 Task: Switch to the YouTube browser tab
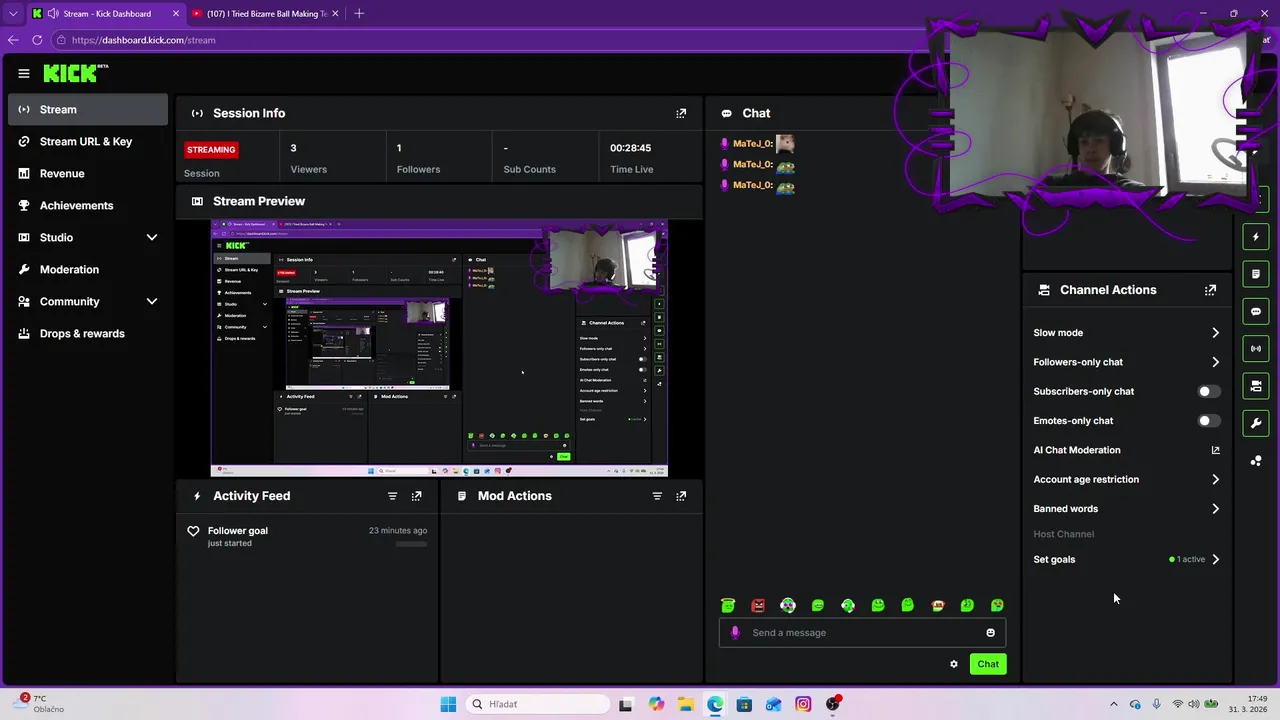click(266, 14)
